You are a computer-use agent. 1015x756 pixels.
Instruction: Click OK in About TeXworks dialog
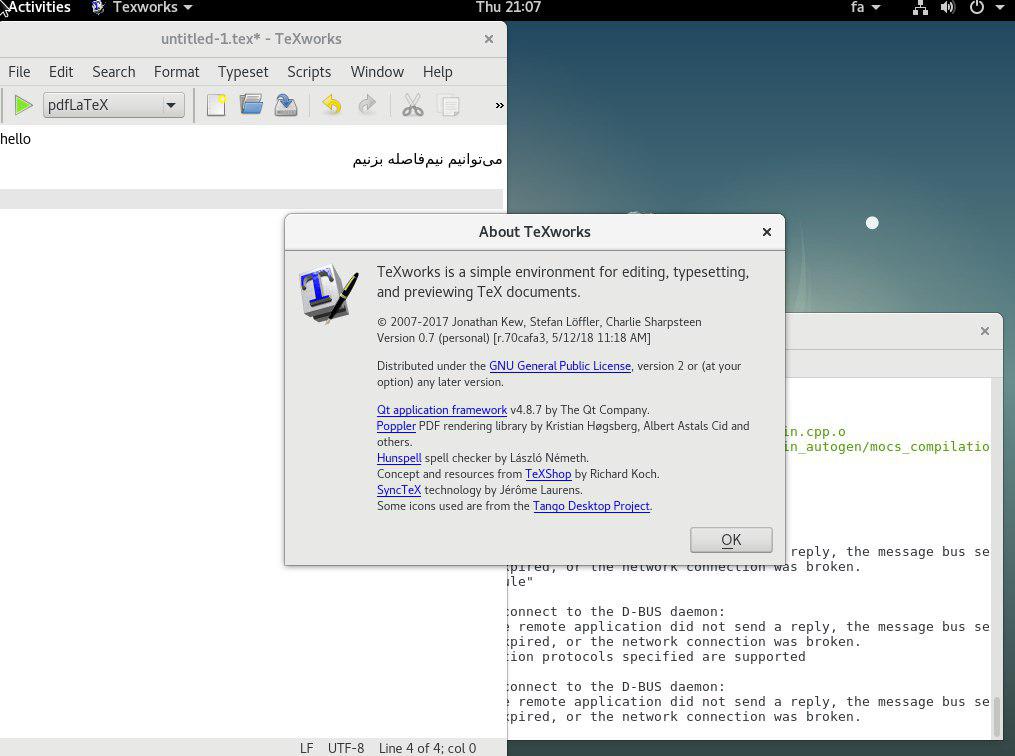pos(731,540)
